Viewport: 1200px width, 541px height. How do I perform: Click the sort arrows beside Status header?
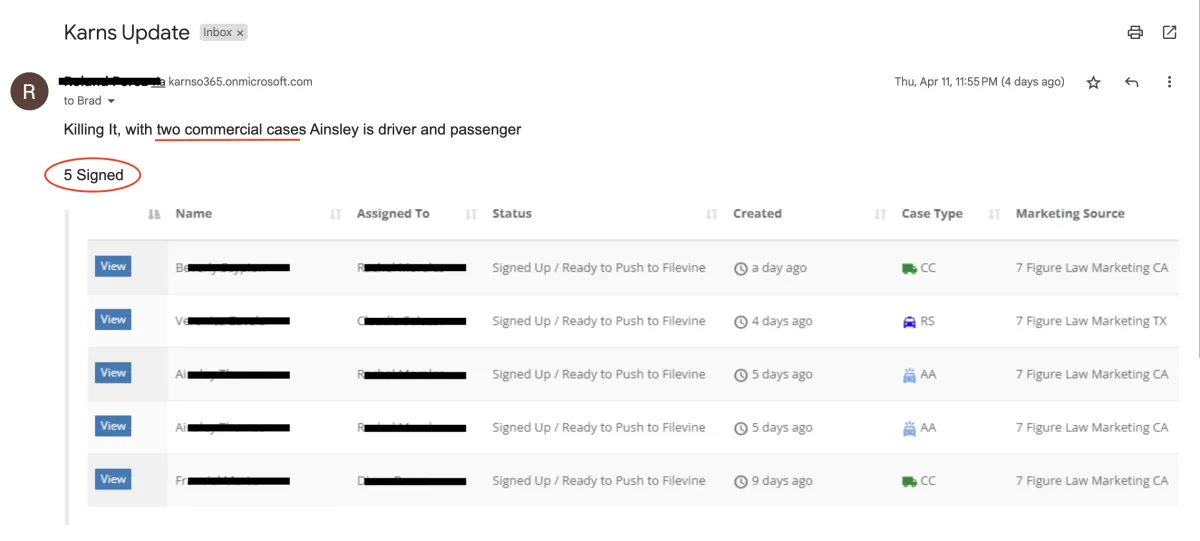tap(711, 214)
